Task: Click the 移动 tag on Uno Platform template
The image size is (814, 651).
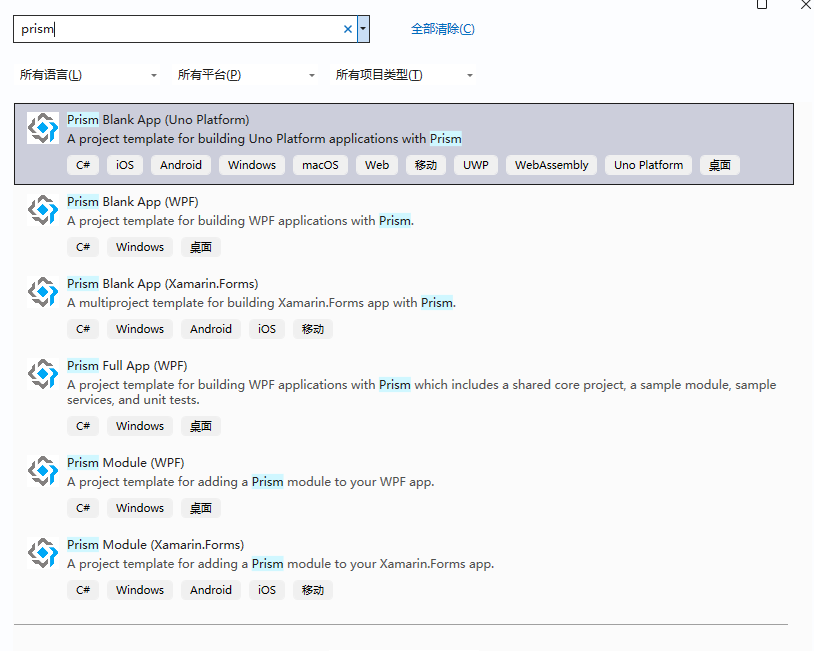Action: tap(426, 165)
